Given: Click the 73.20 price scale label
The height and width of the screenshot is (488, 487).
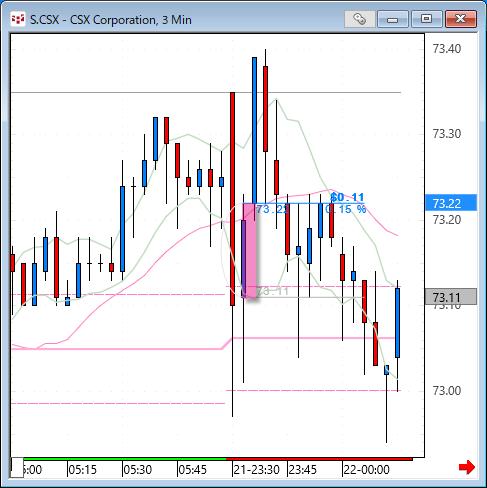Looking at the screenshot, I should pos(447,220).
